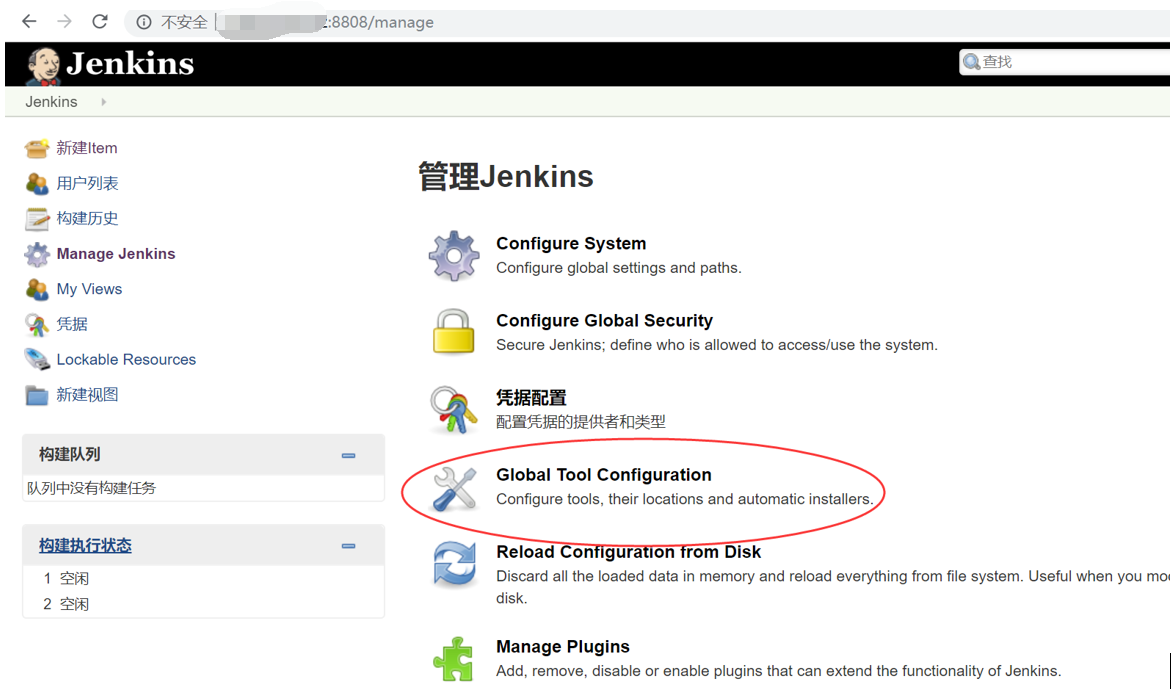Click the 构建执行状态 heading link
The image size is (1174, 689).
click(85, 546)
